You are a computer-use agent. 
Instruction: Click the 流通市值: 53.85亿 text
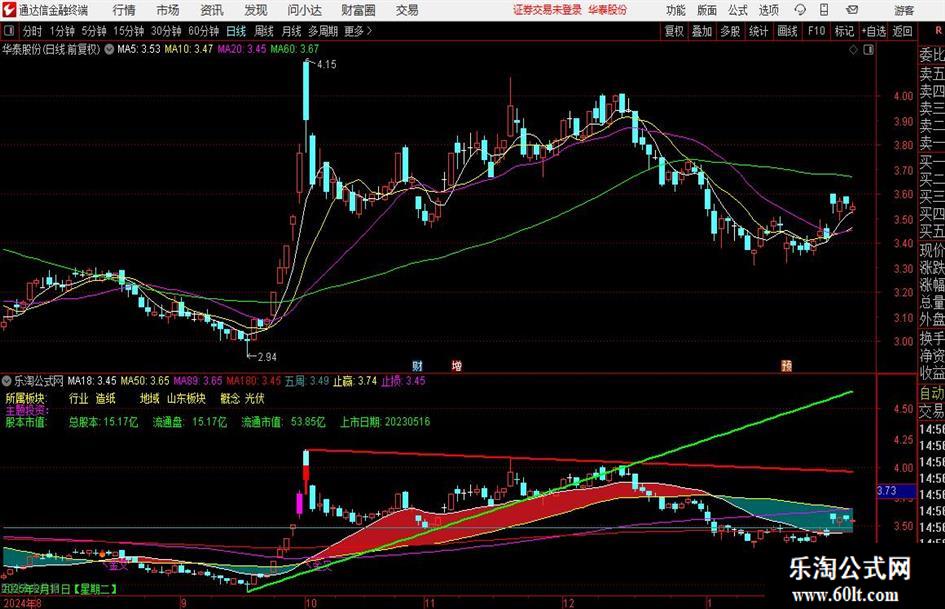pos(283,422)
